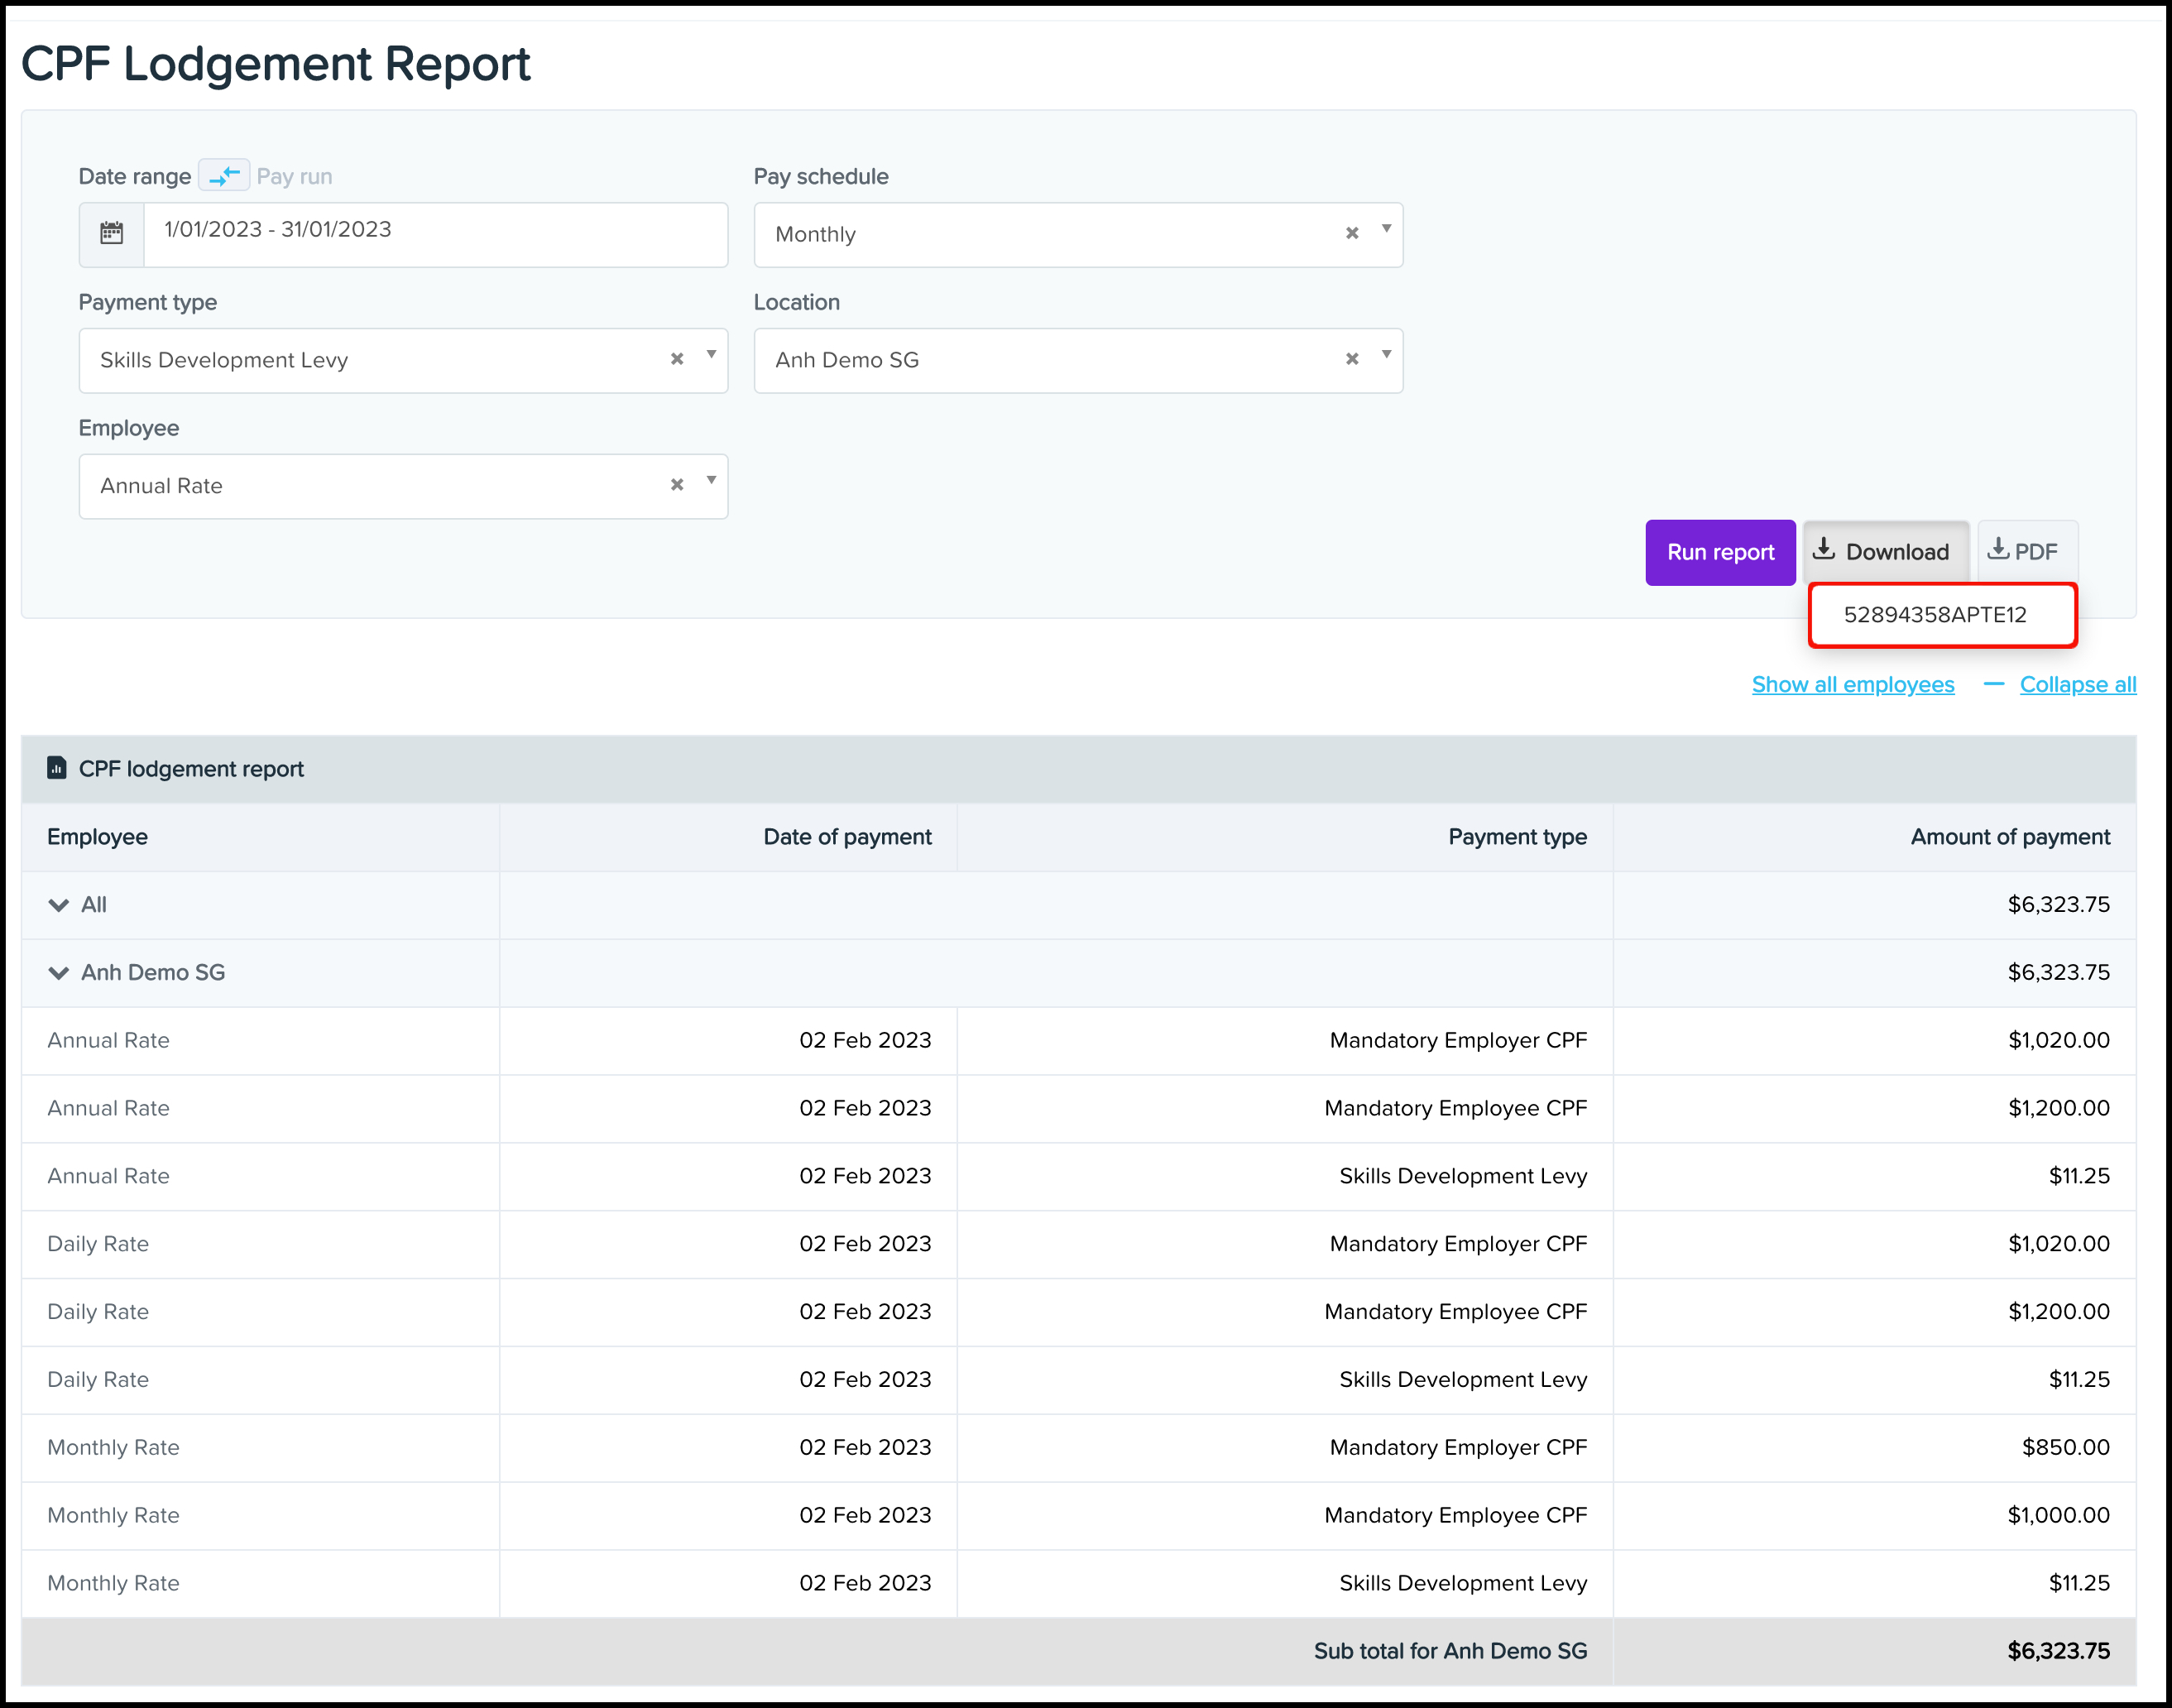Image resolution: width=2172 pixels, height=1708 pixels.
Task: Click the Download button
Action: 1884,552
